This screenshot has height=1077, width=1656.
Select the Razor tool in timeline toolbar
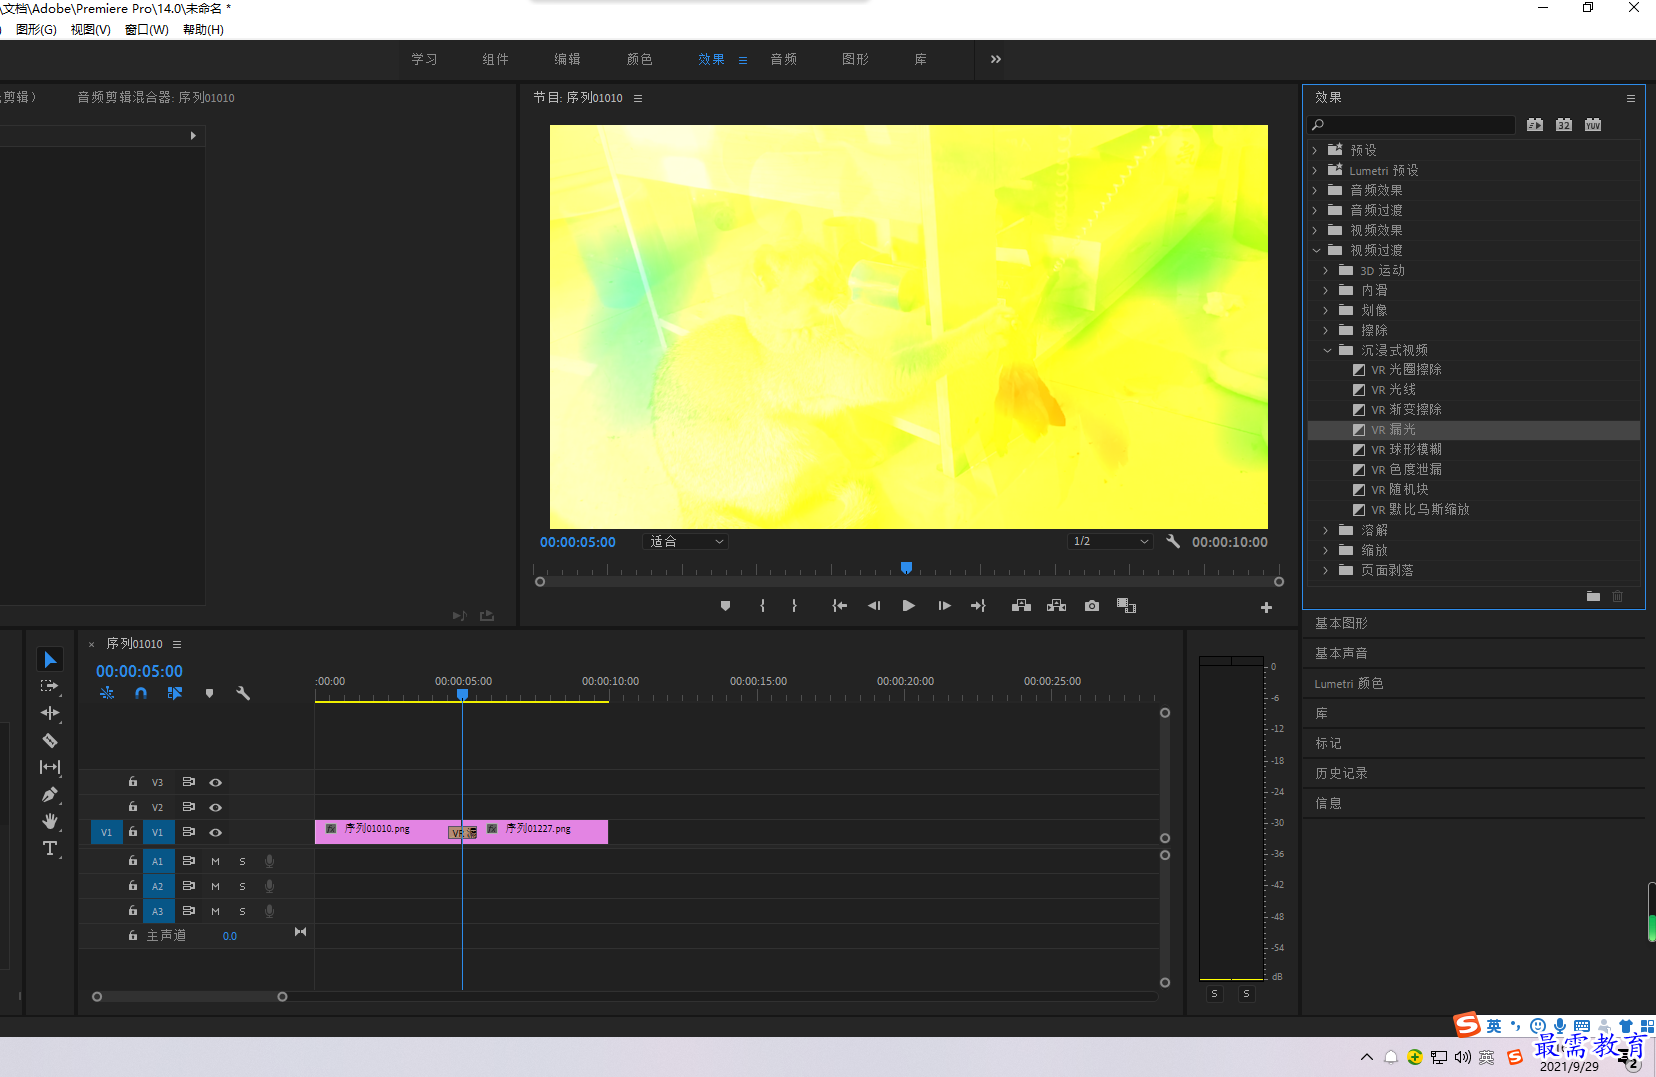(50, 740)
